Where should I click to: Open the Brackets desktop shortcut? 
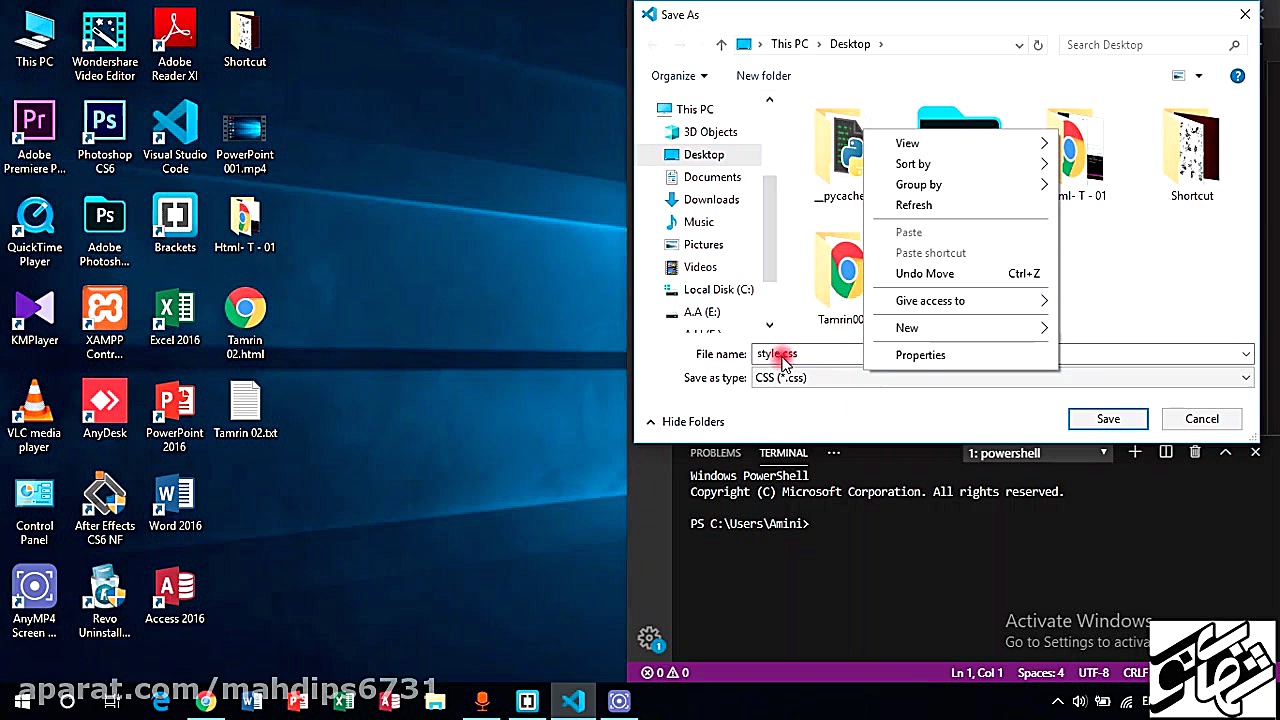(x=175, y=224)
